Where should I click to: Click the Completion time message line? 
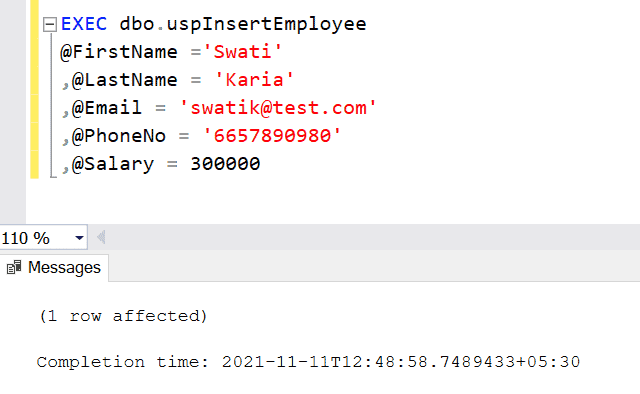pyautogui.click(x=308, y=362)
